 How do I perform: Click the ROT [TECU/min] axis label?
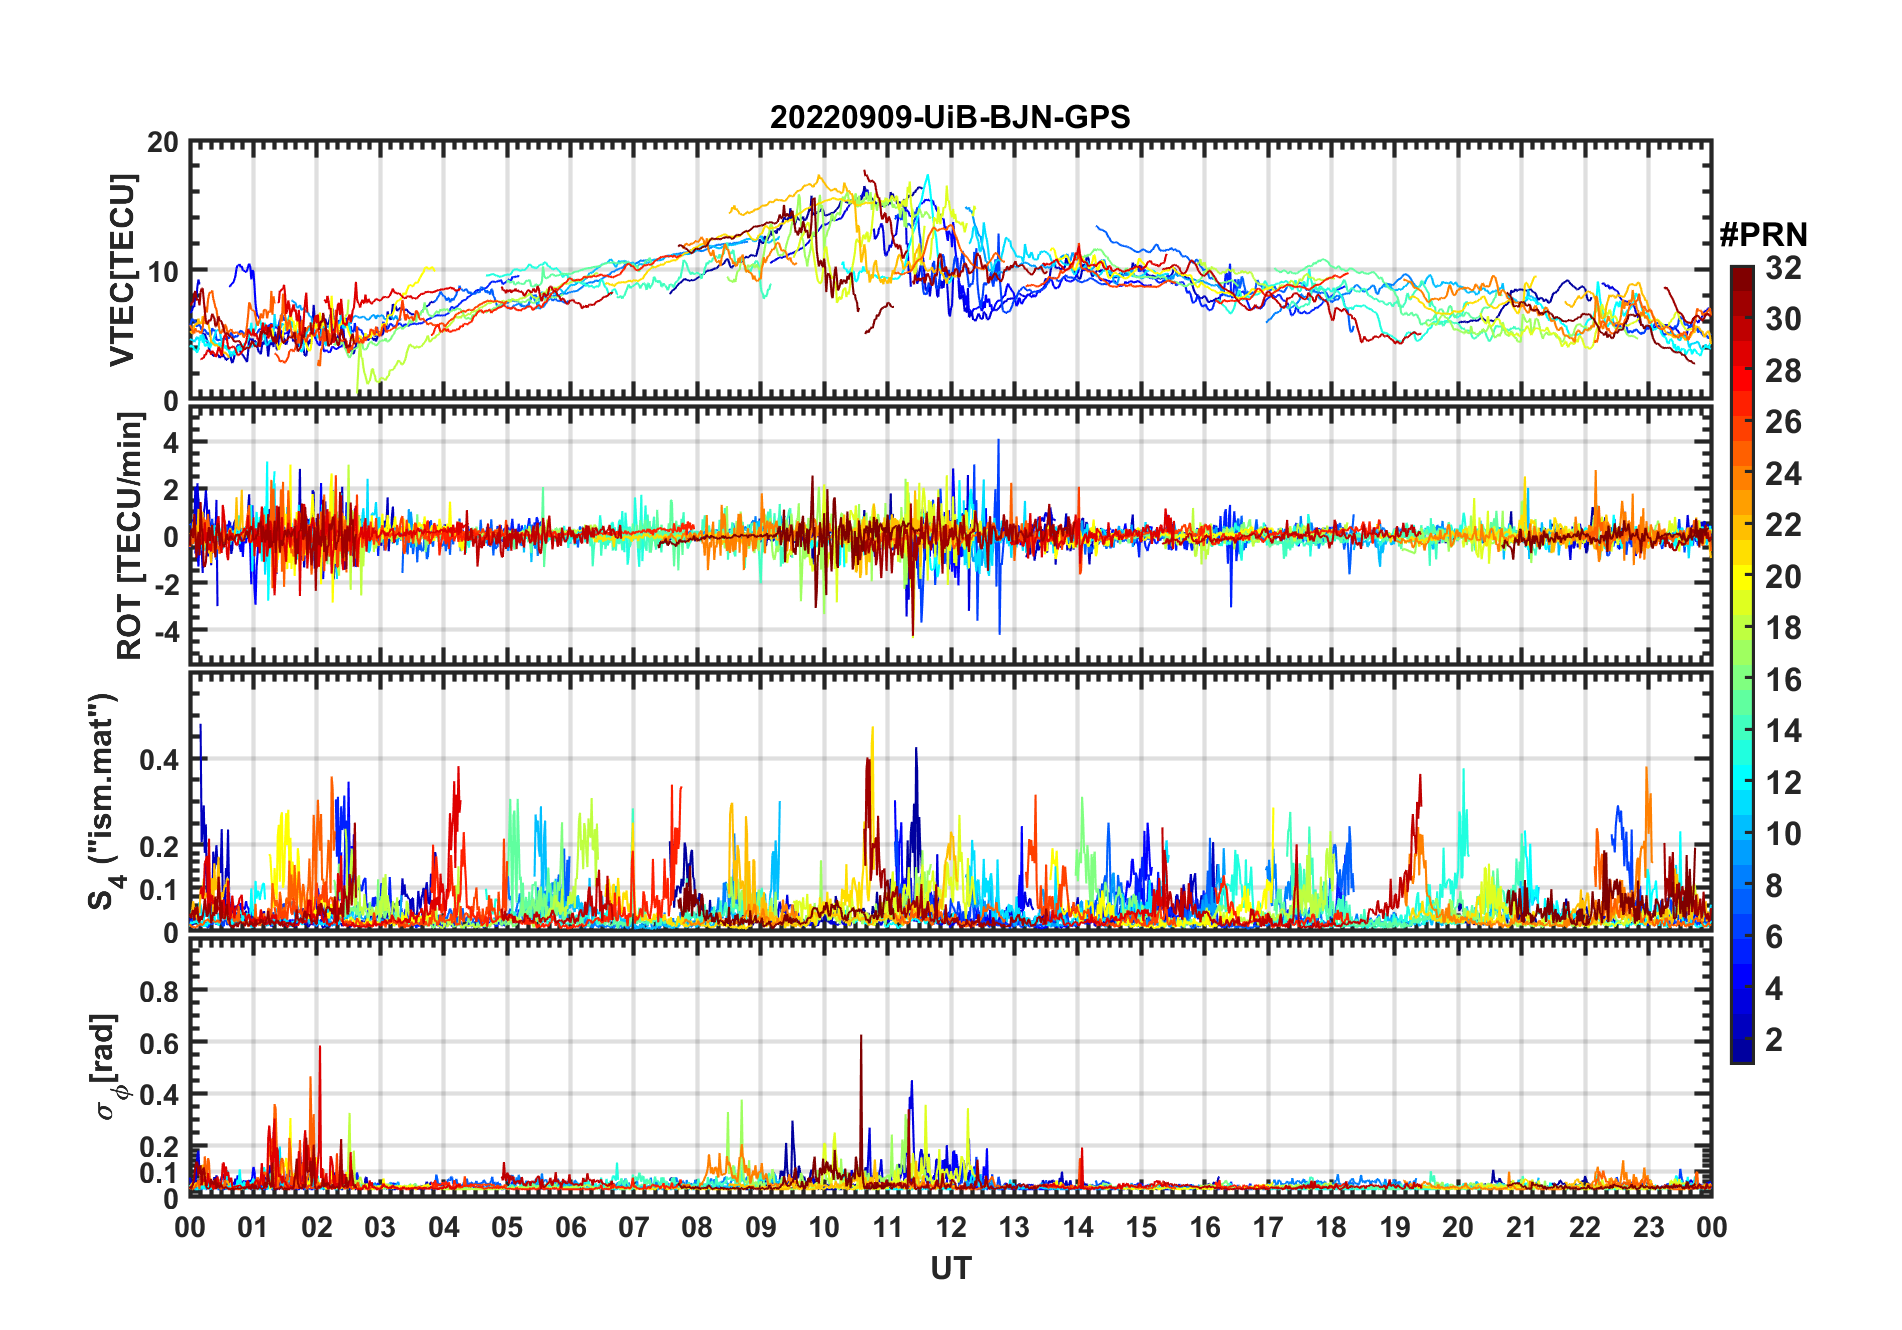point(130,536)
